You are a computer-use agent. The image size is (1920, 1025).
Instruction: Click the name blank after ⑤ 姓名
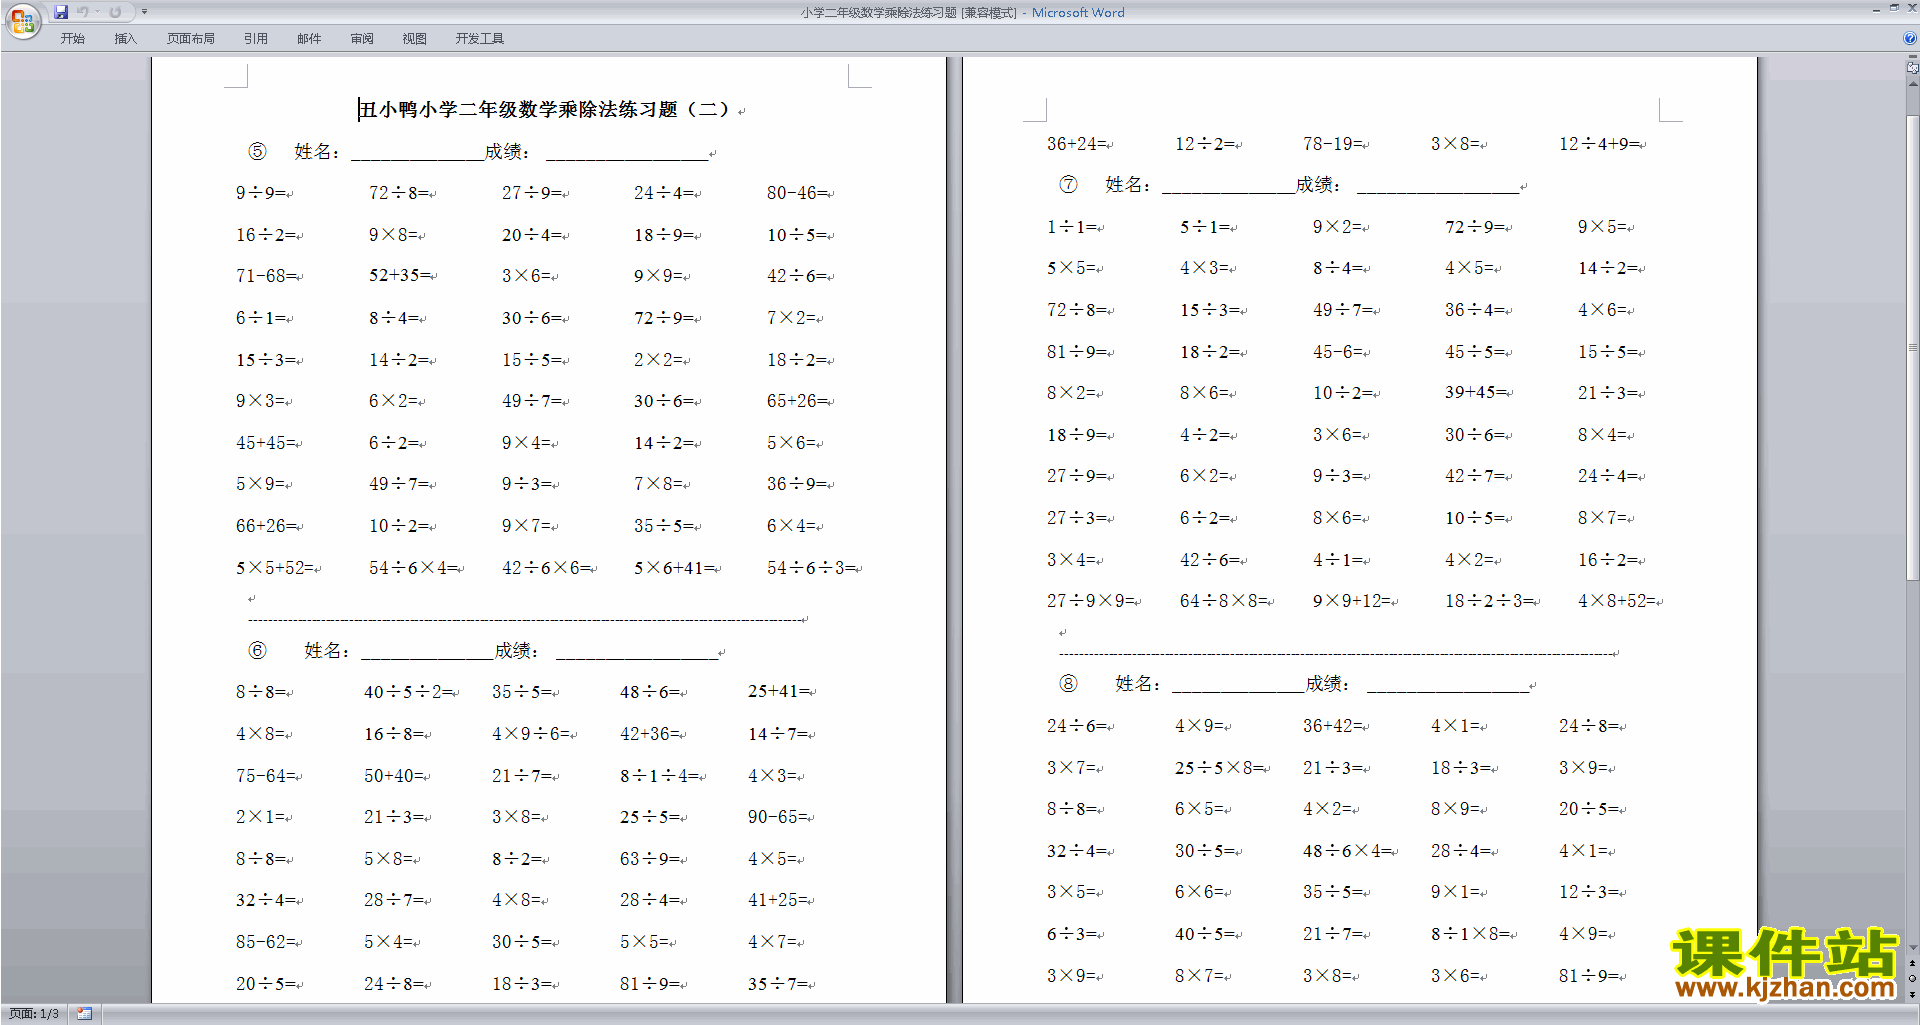point(417,153)
